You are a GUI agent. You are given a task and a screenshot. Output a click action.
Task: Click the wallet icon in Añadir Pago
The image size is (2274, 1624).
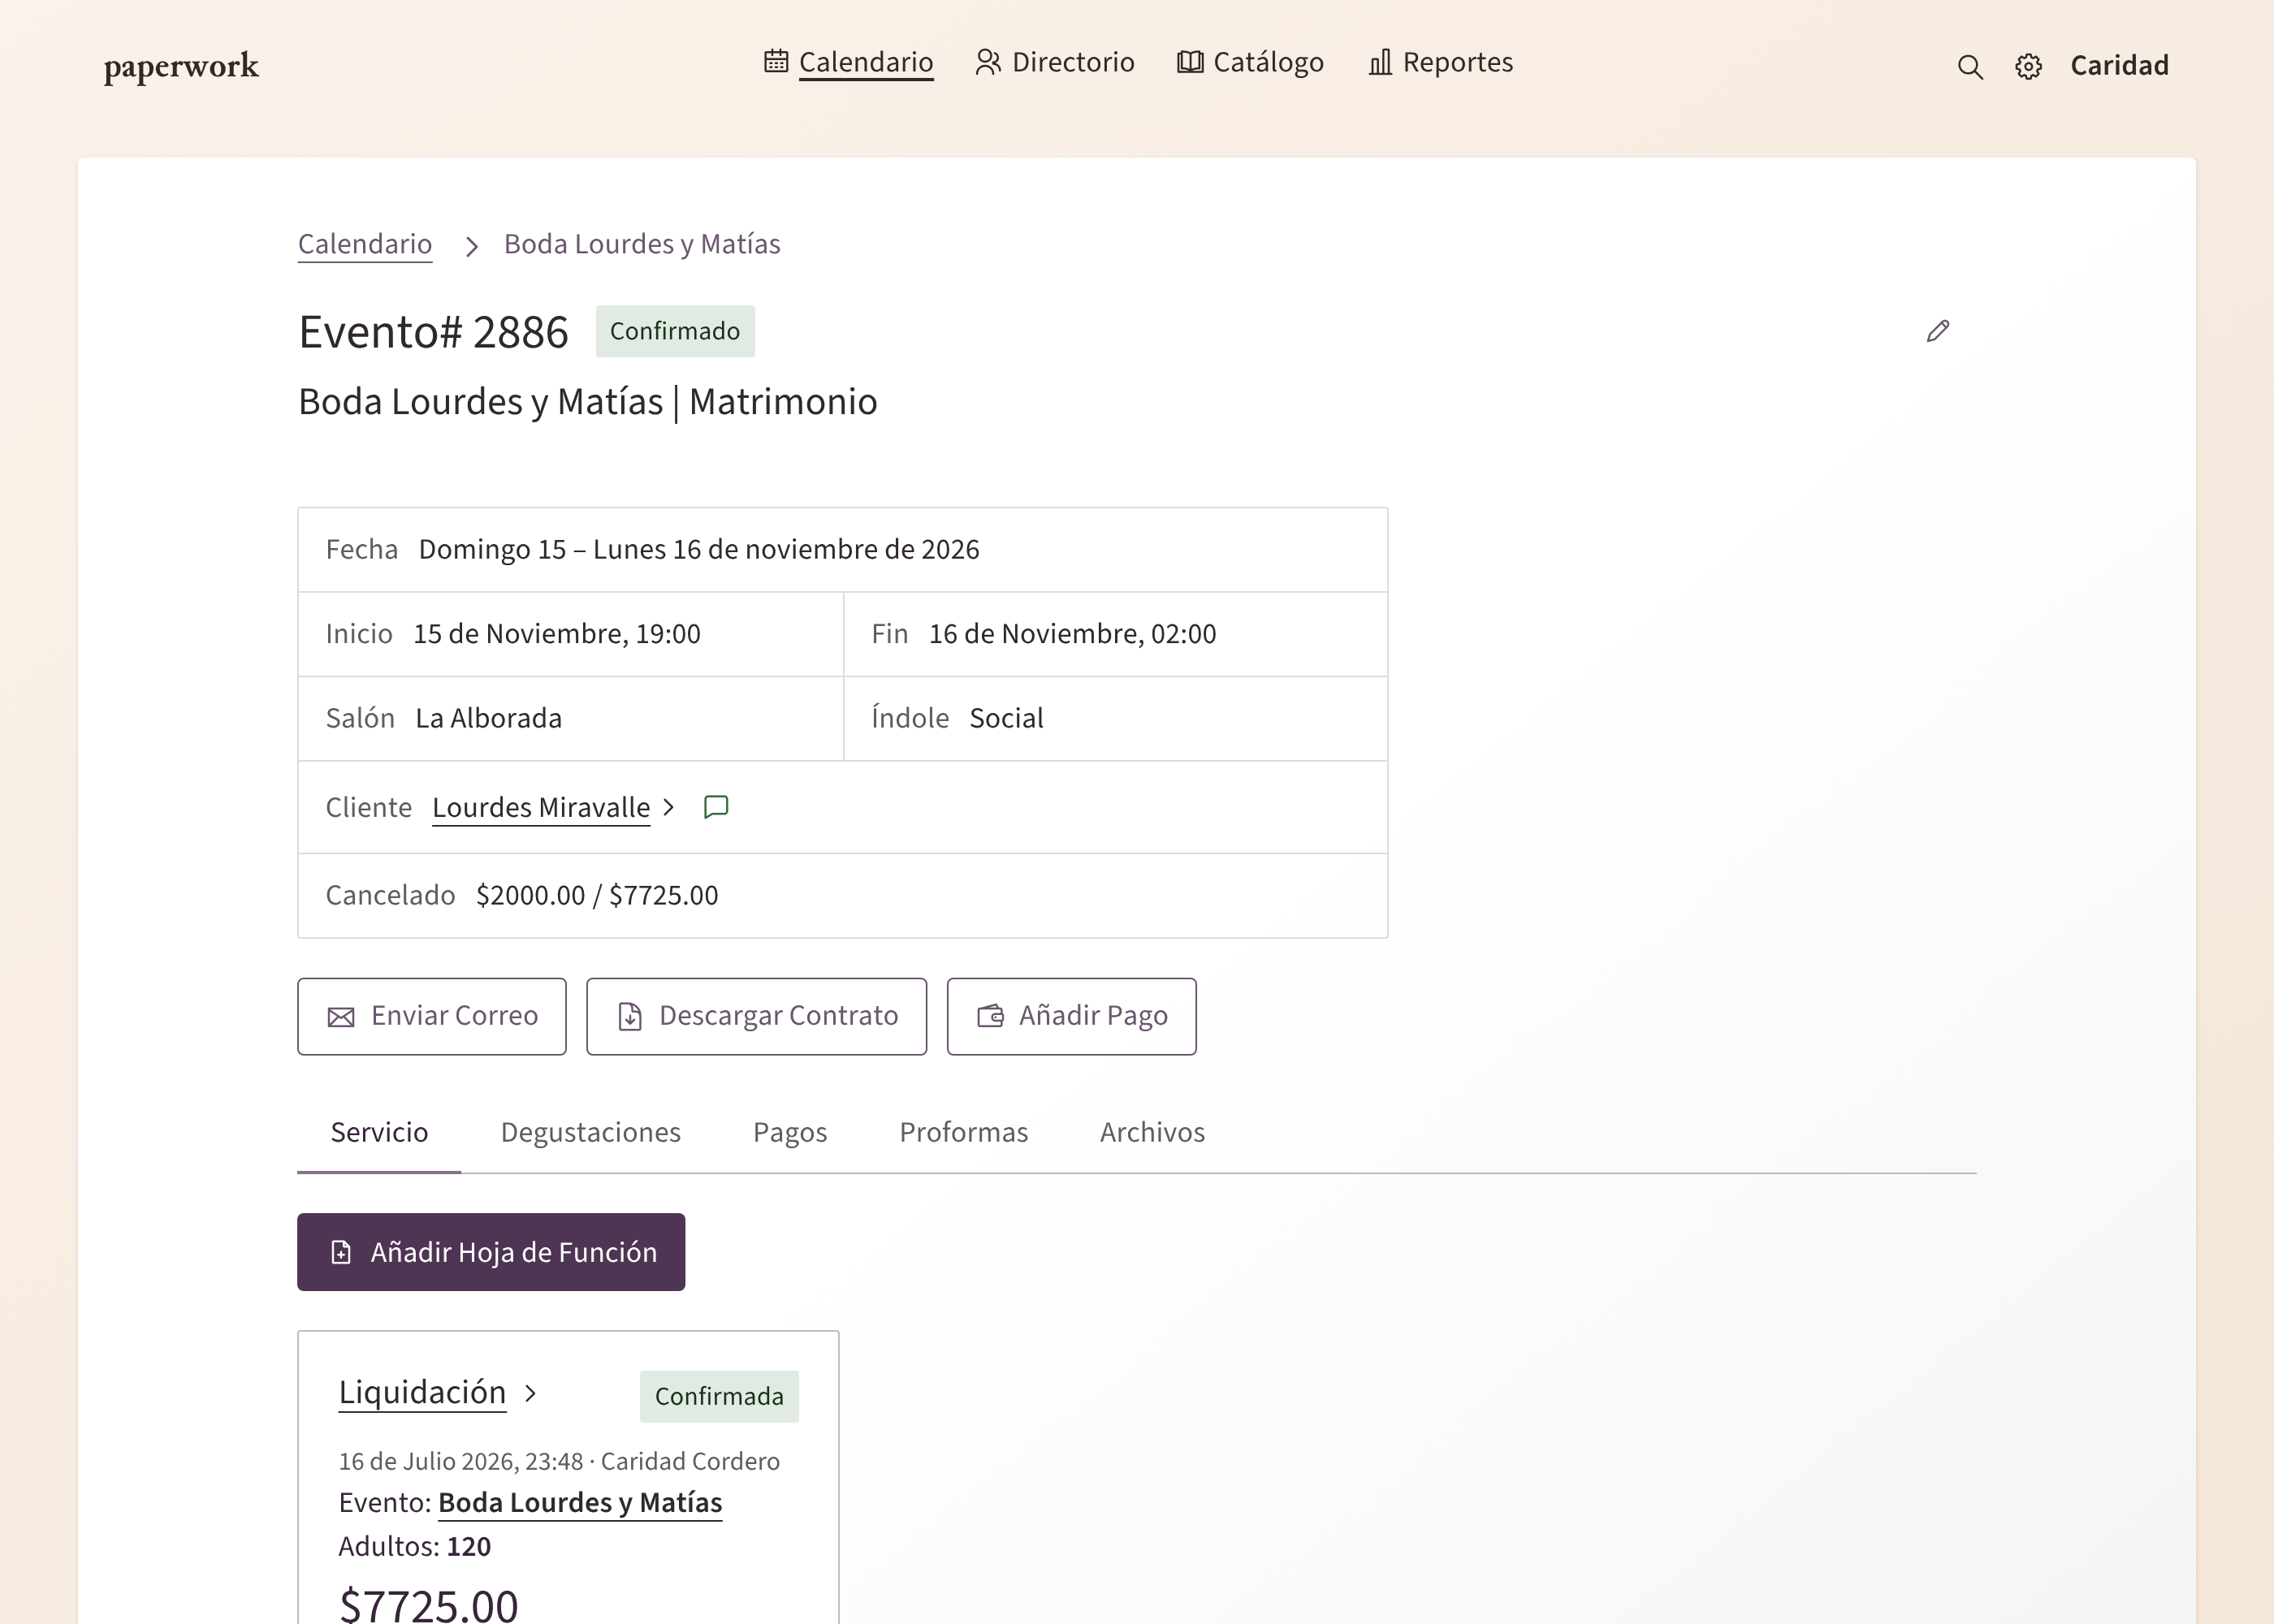[x=990, y=1016]
